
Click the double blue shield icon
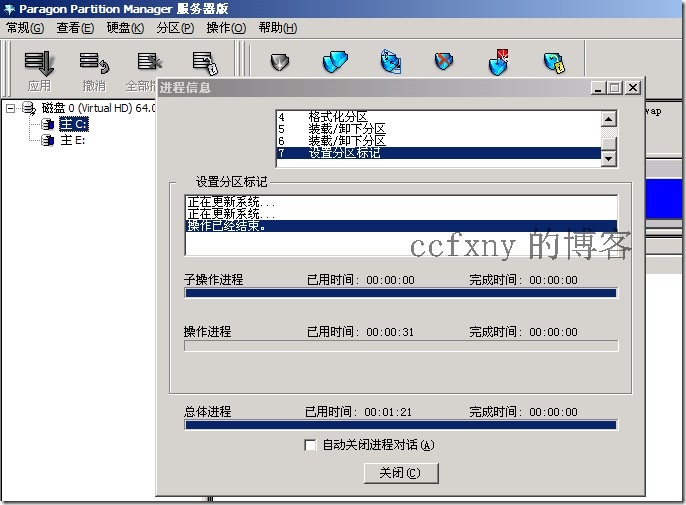tap(335, 61)
